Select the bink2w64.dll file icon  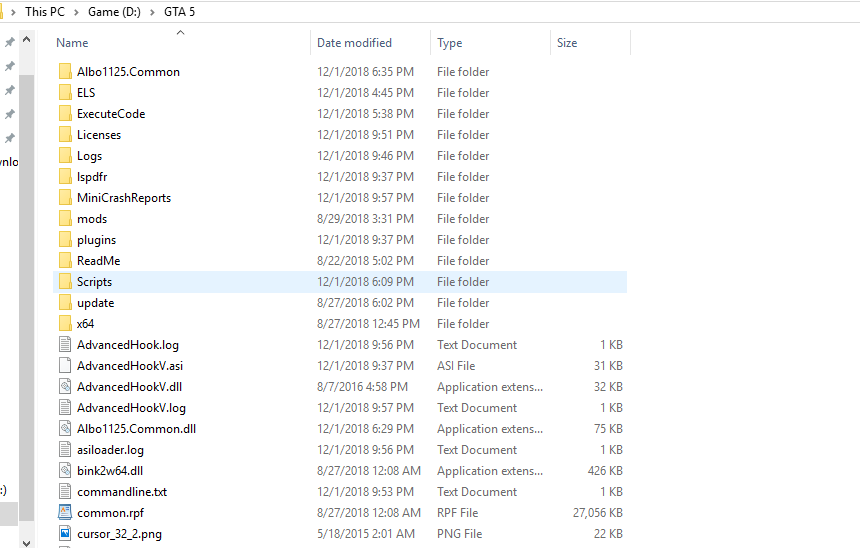click(65, 471)
